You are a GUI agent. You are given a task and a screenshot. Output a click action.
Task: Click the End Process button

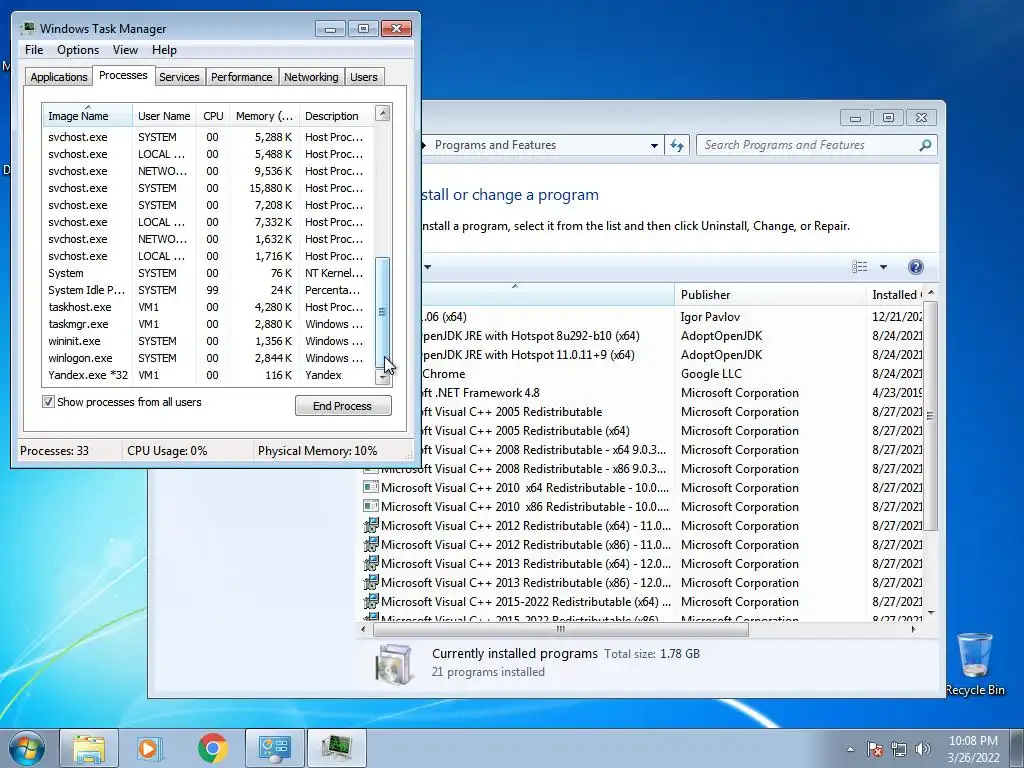pos(343,406)
